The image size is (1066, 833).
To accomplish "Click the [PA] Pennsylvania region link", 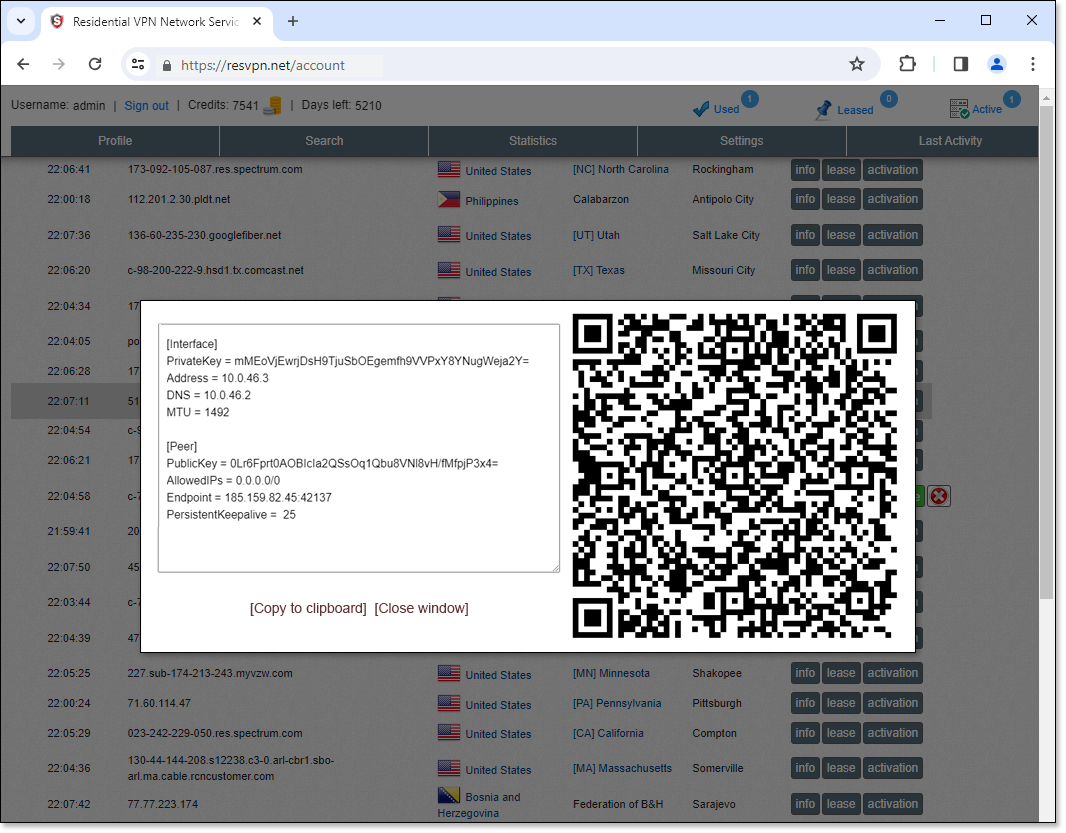I will coord(617,703).
